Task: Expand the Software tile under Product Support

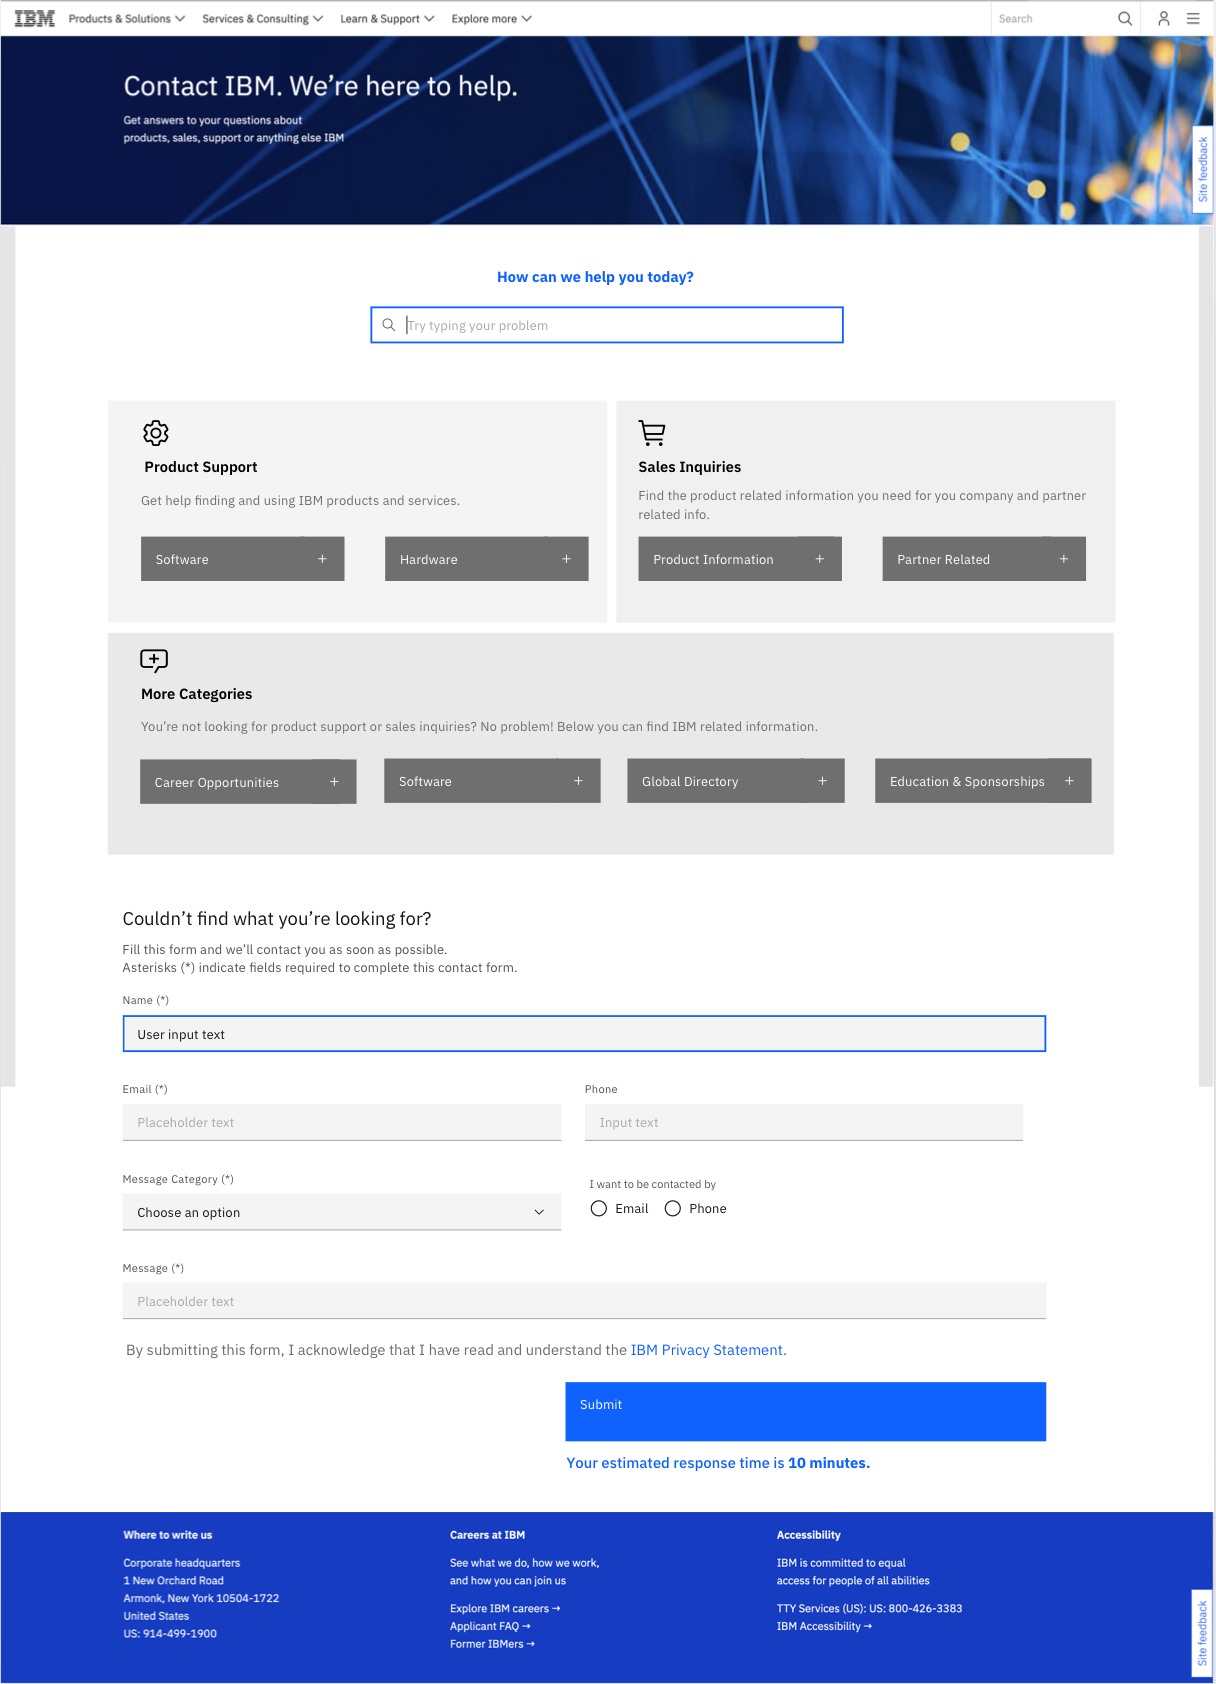Action: (243, 559)
